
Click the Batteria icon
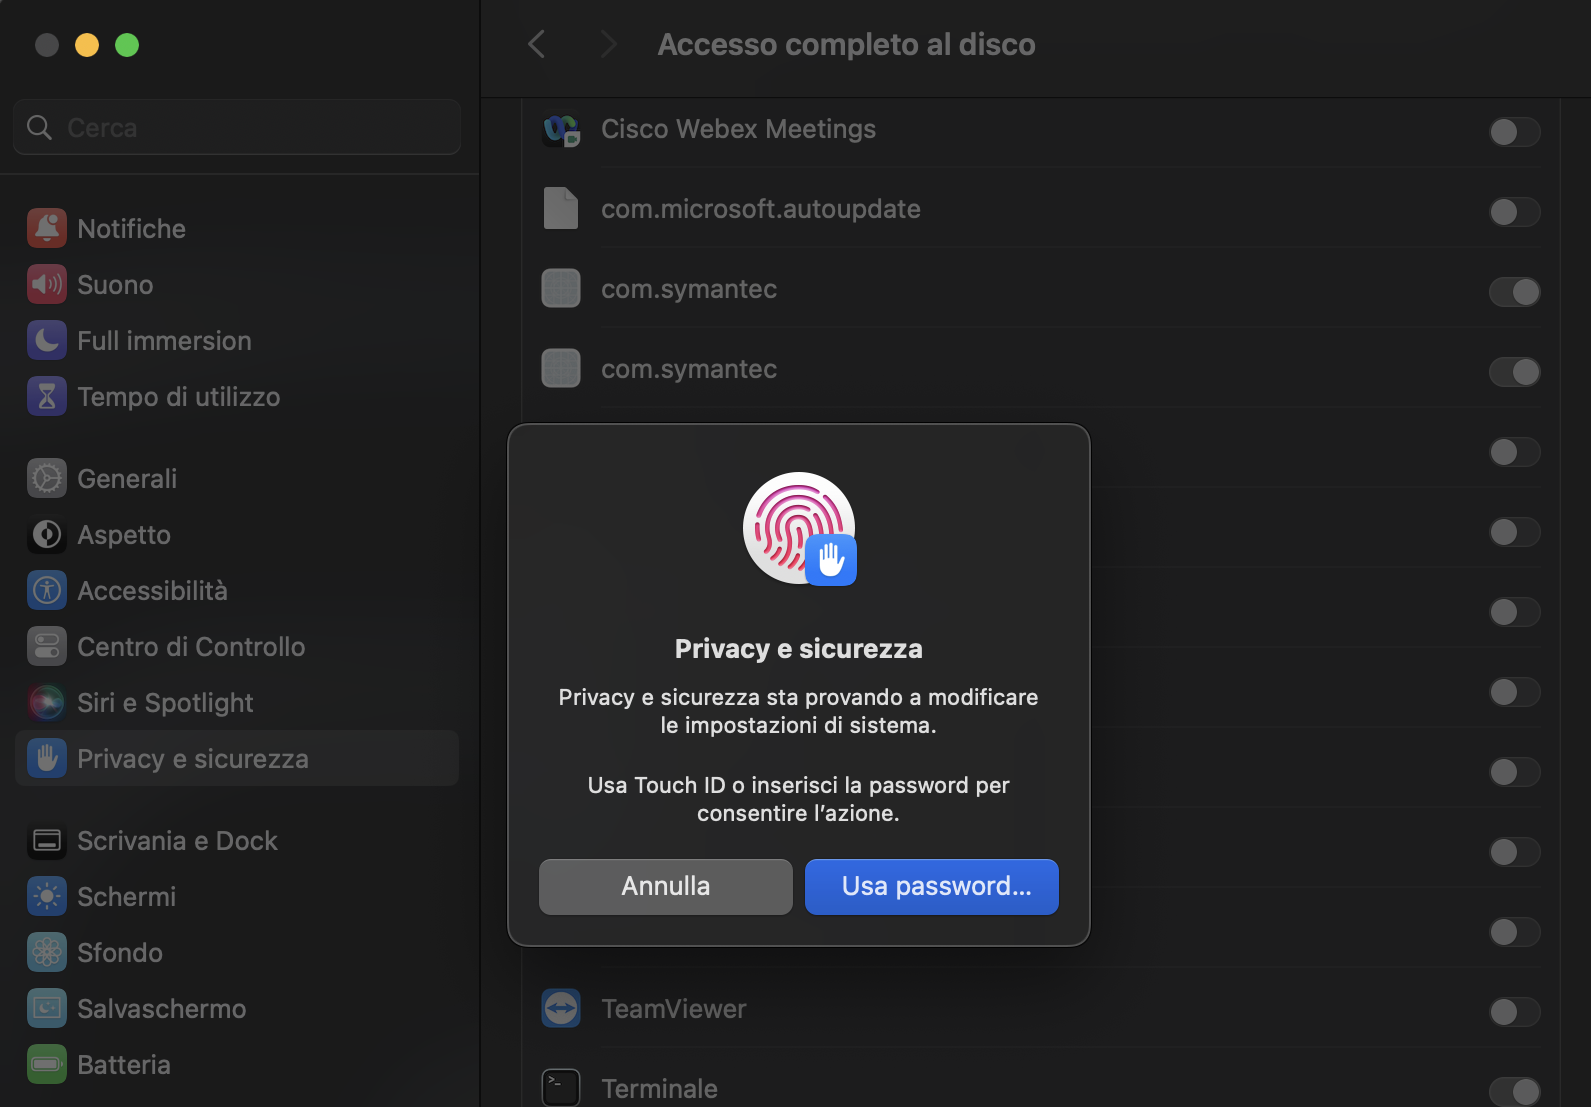[47, 1065]
